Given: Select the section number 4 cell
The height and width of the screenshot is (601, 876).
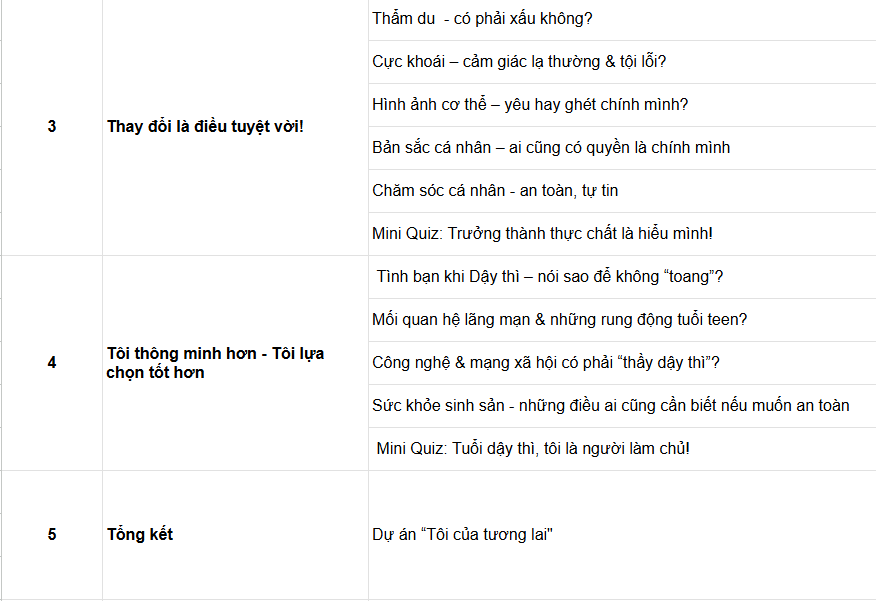Looking at the screenshot, I should (52, 363).
